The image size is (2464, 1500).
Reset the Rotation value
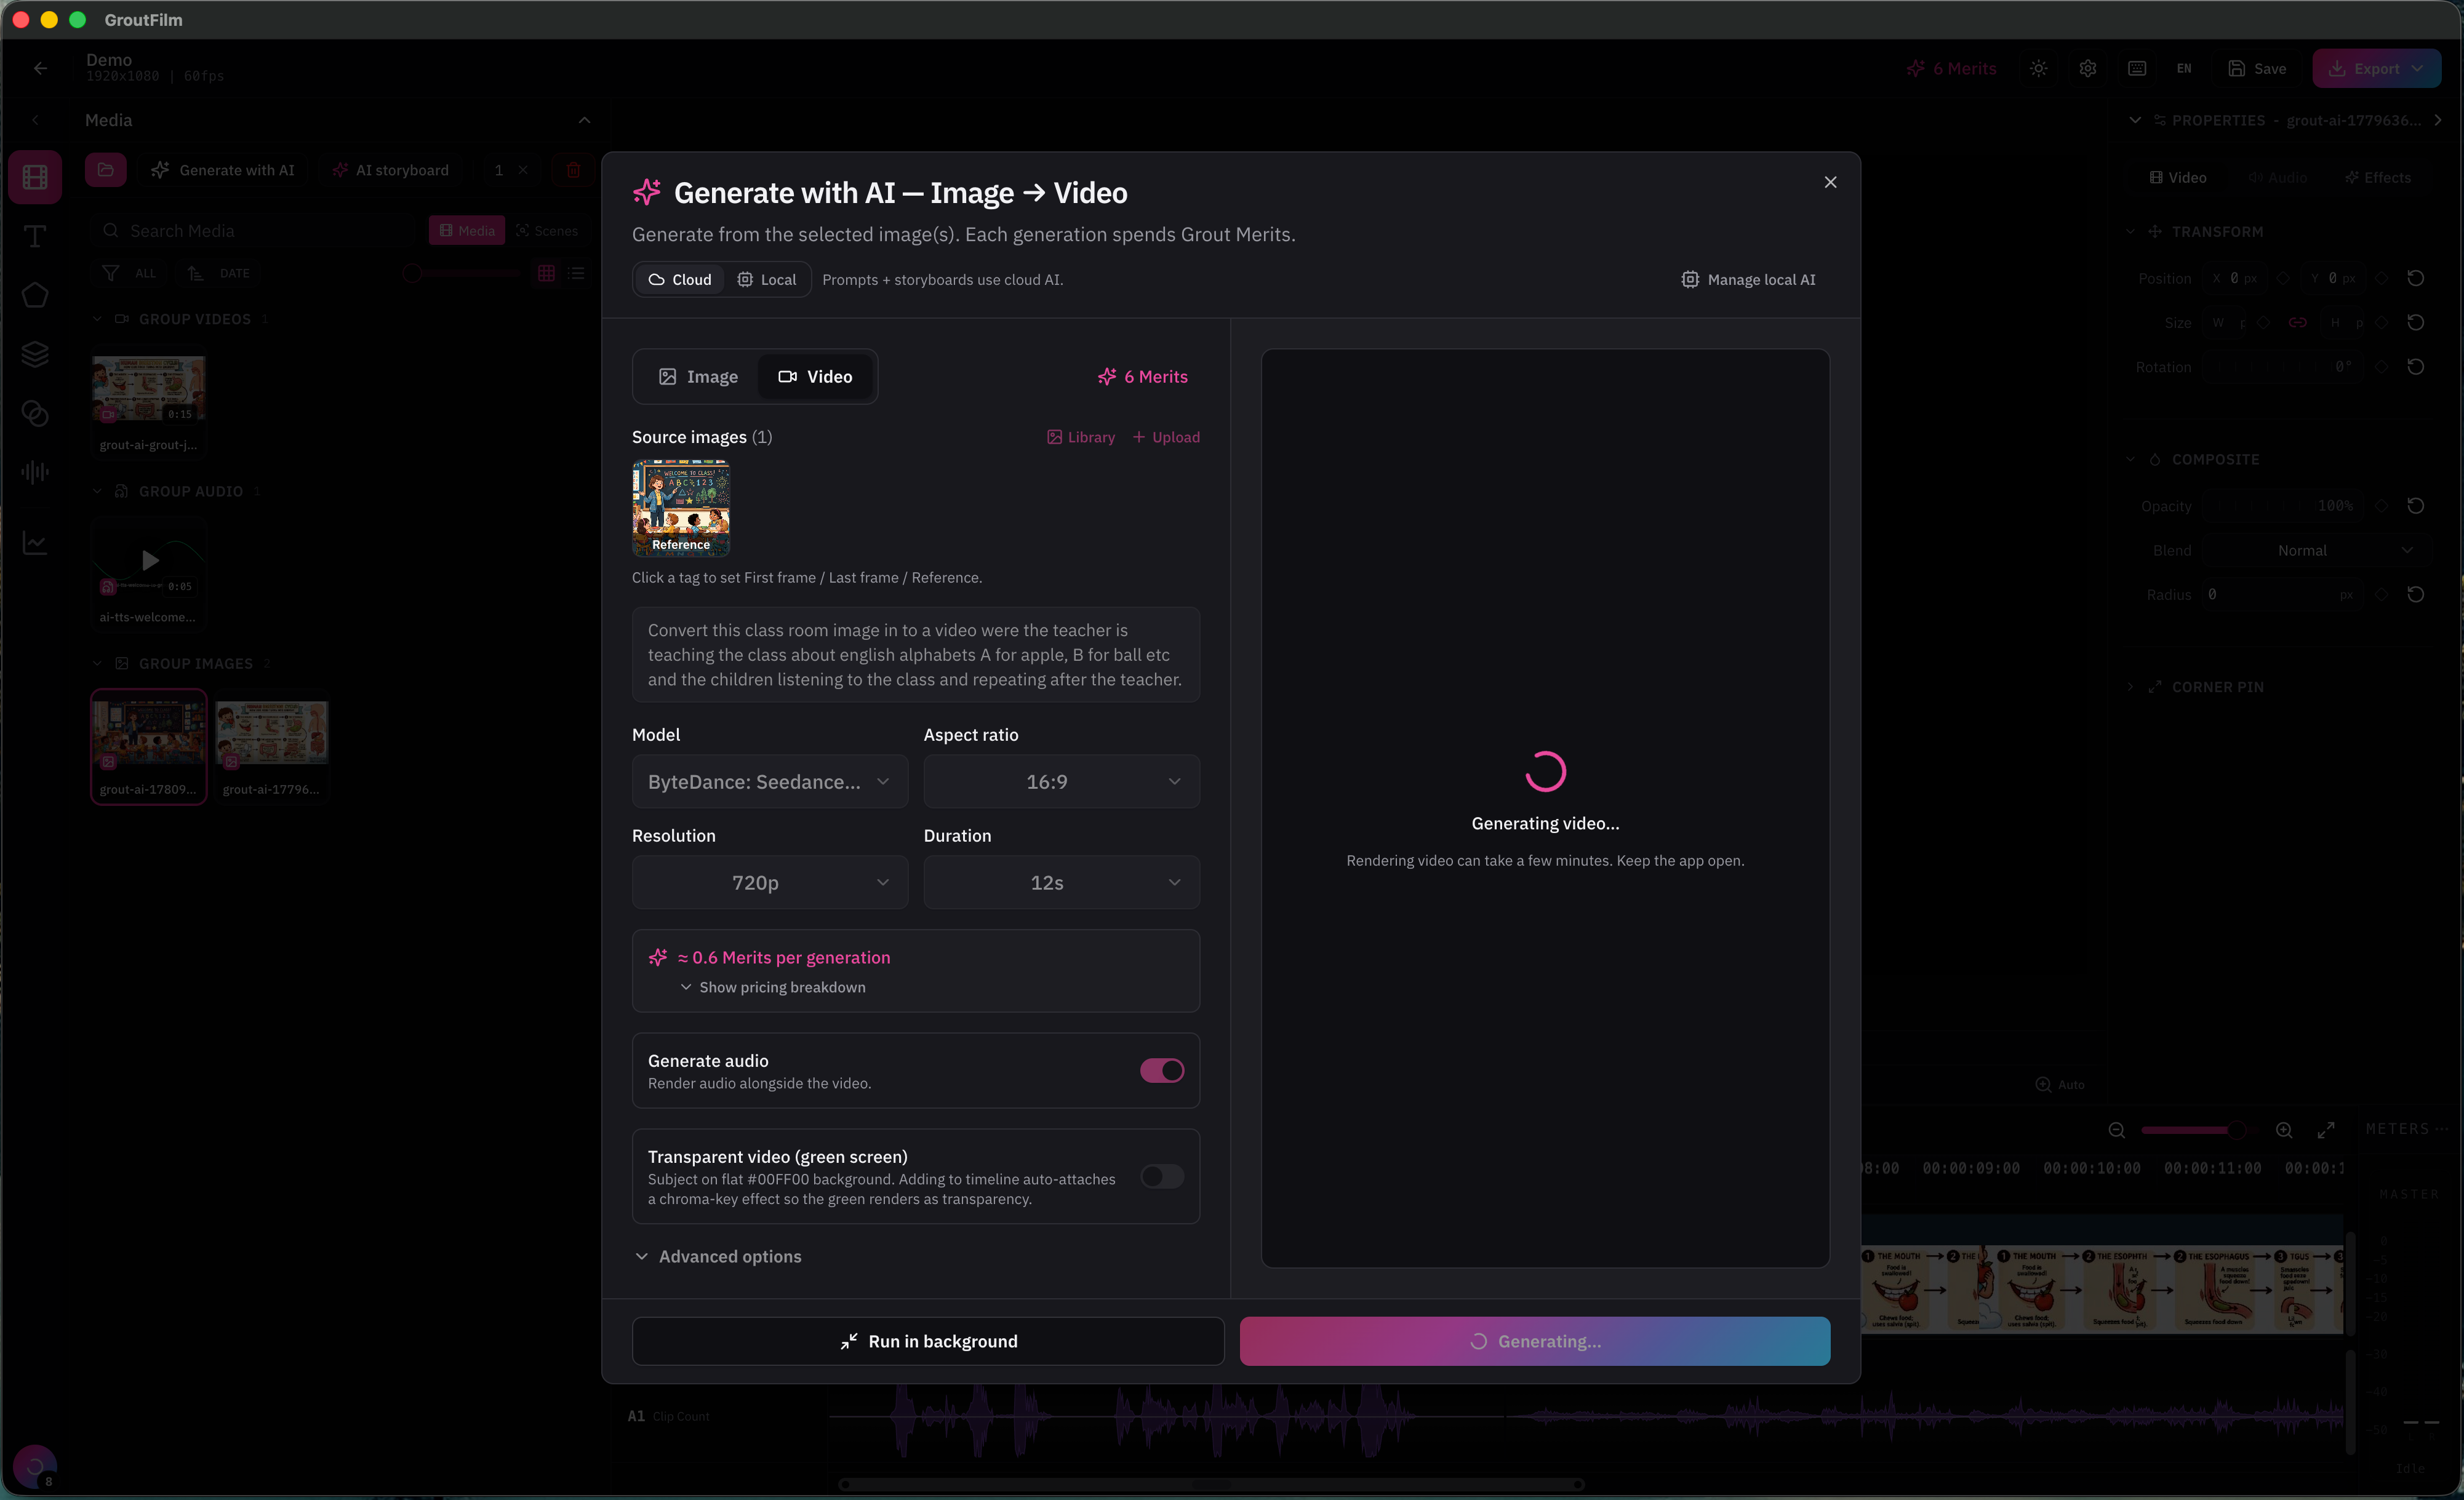(2416, 367)
